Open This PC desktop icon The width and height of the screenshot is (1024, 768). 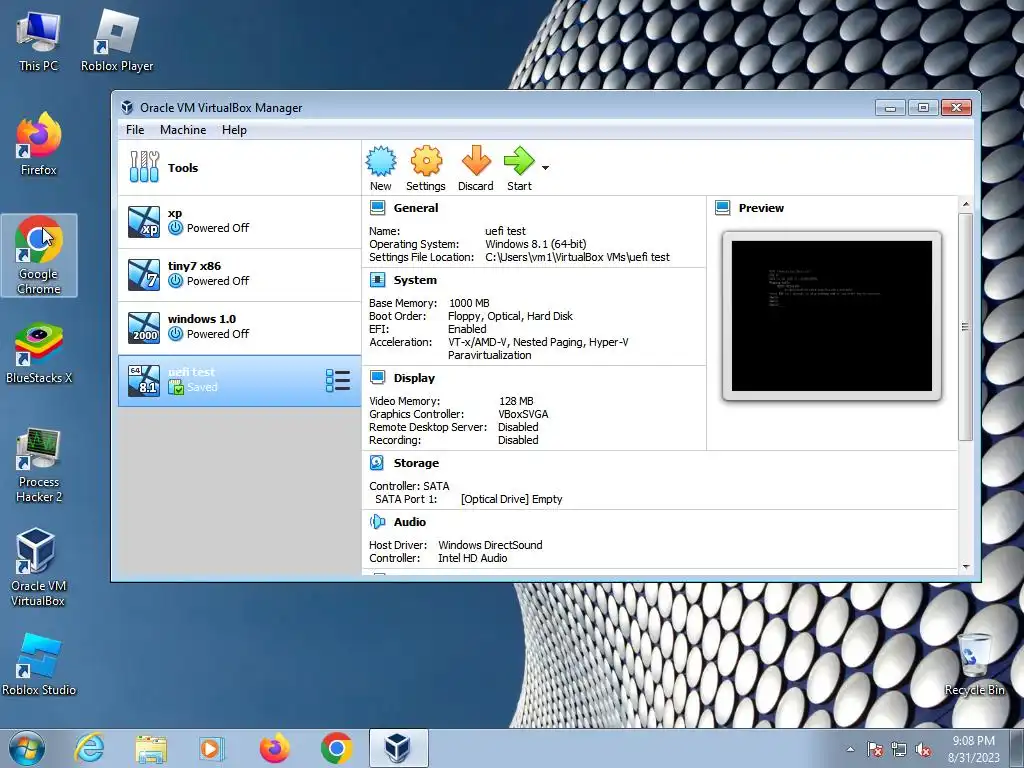(39, 40)
